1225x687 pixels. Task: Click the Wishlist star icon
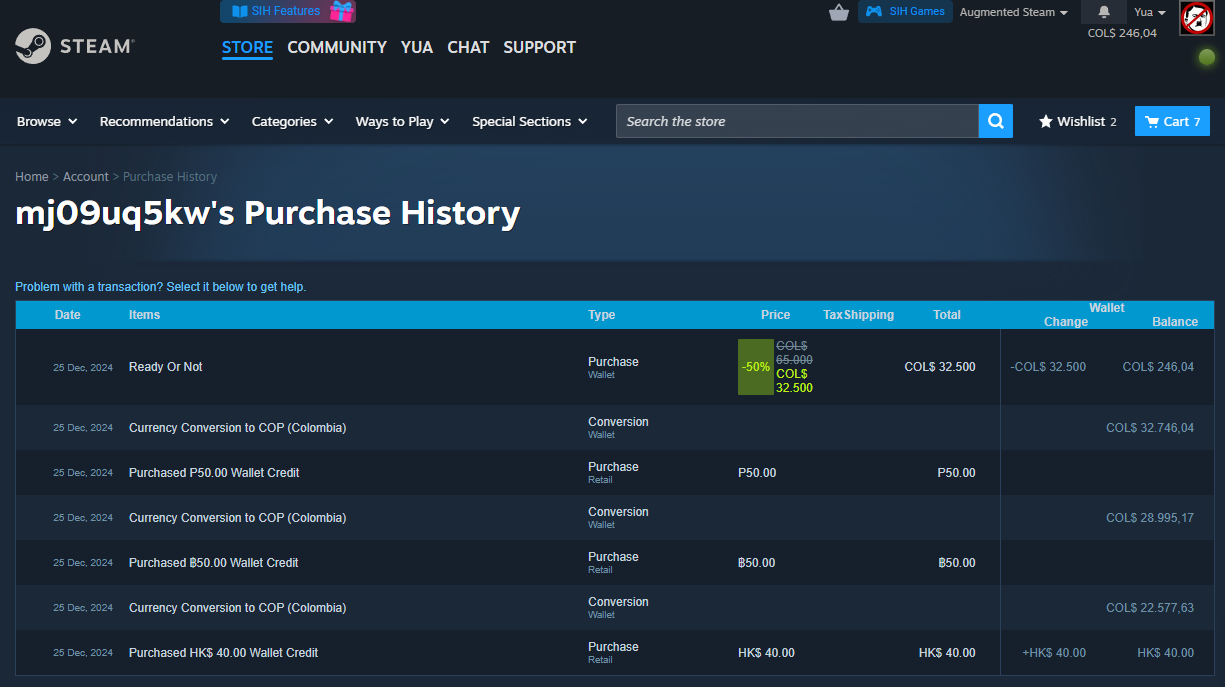1046,121
